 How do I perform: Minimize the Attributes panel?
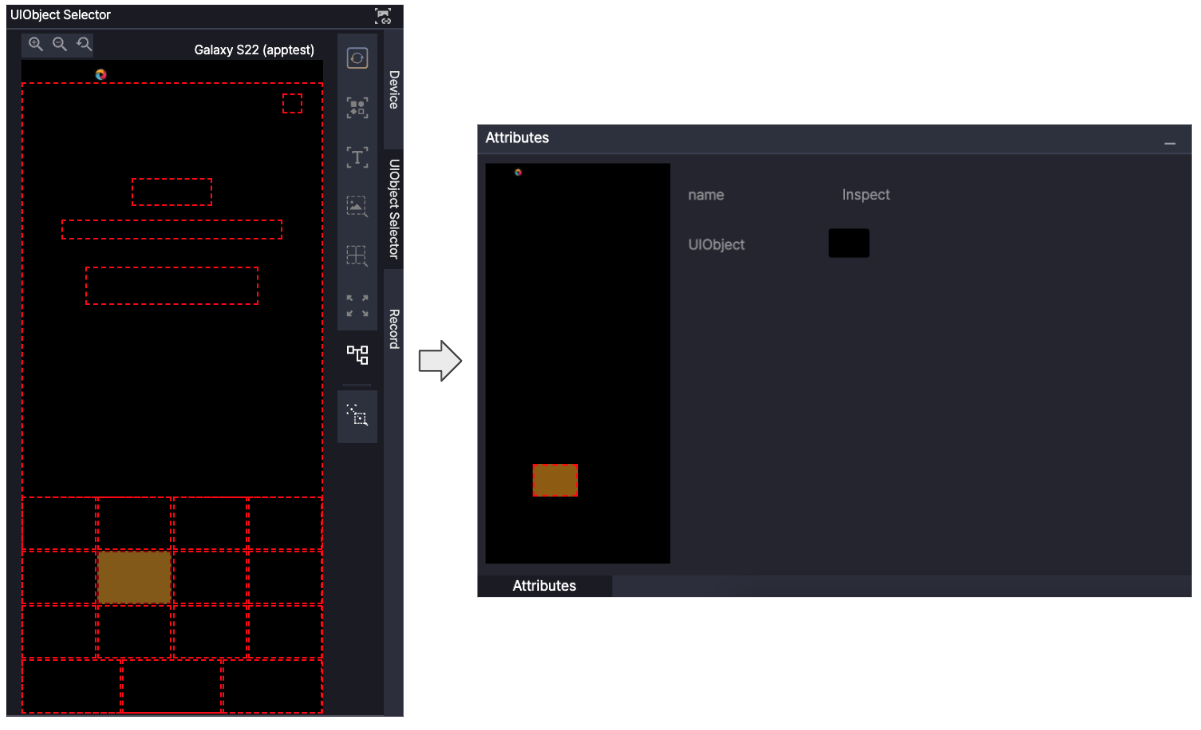click(1169, 144)
